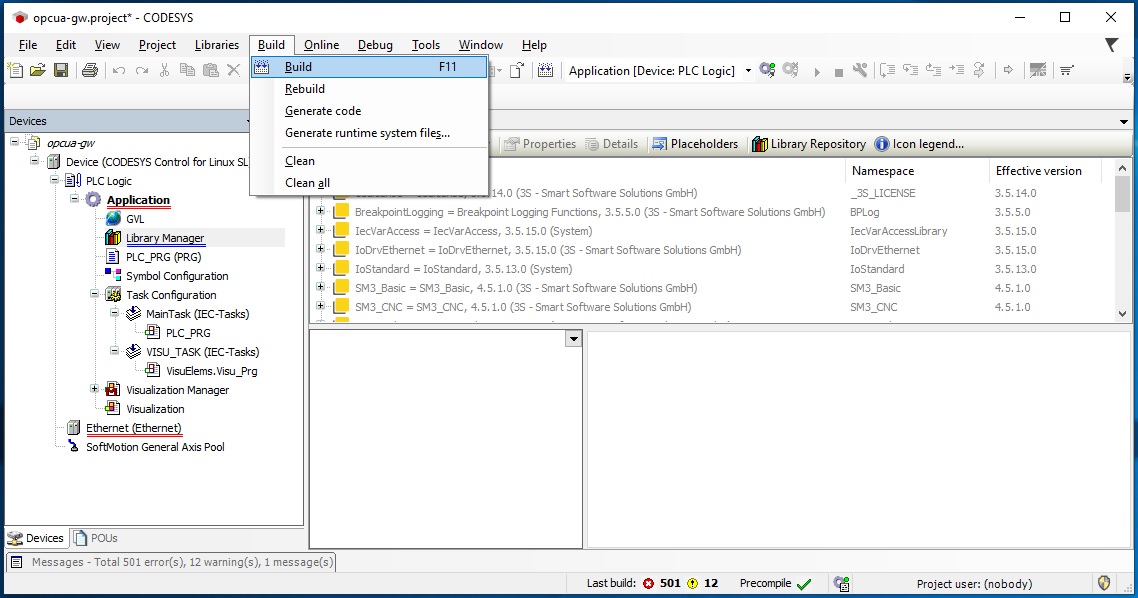Print using the printer toolbar icon
Image resolution: width=1138 pixels, height=598 pixels.
pos(90,70)
